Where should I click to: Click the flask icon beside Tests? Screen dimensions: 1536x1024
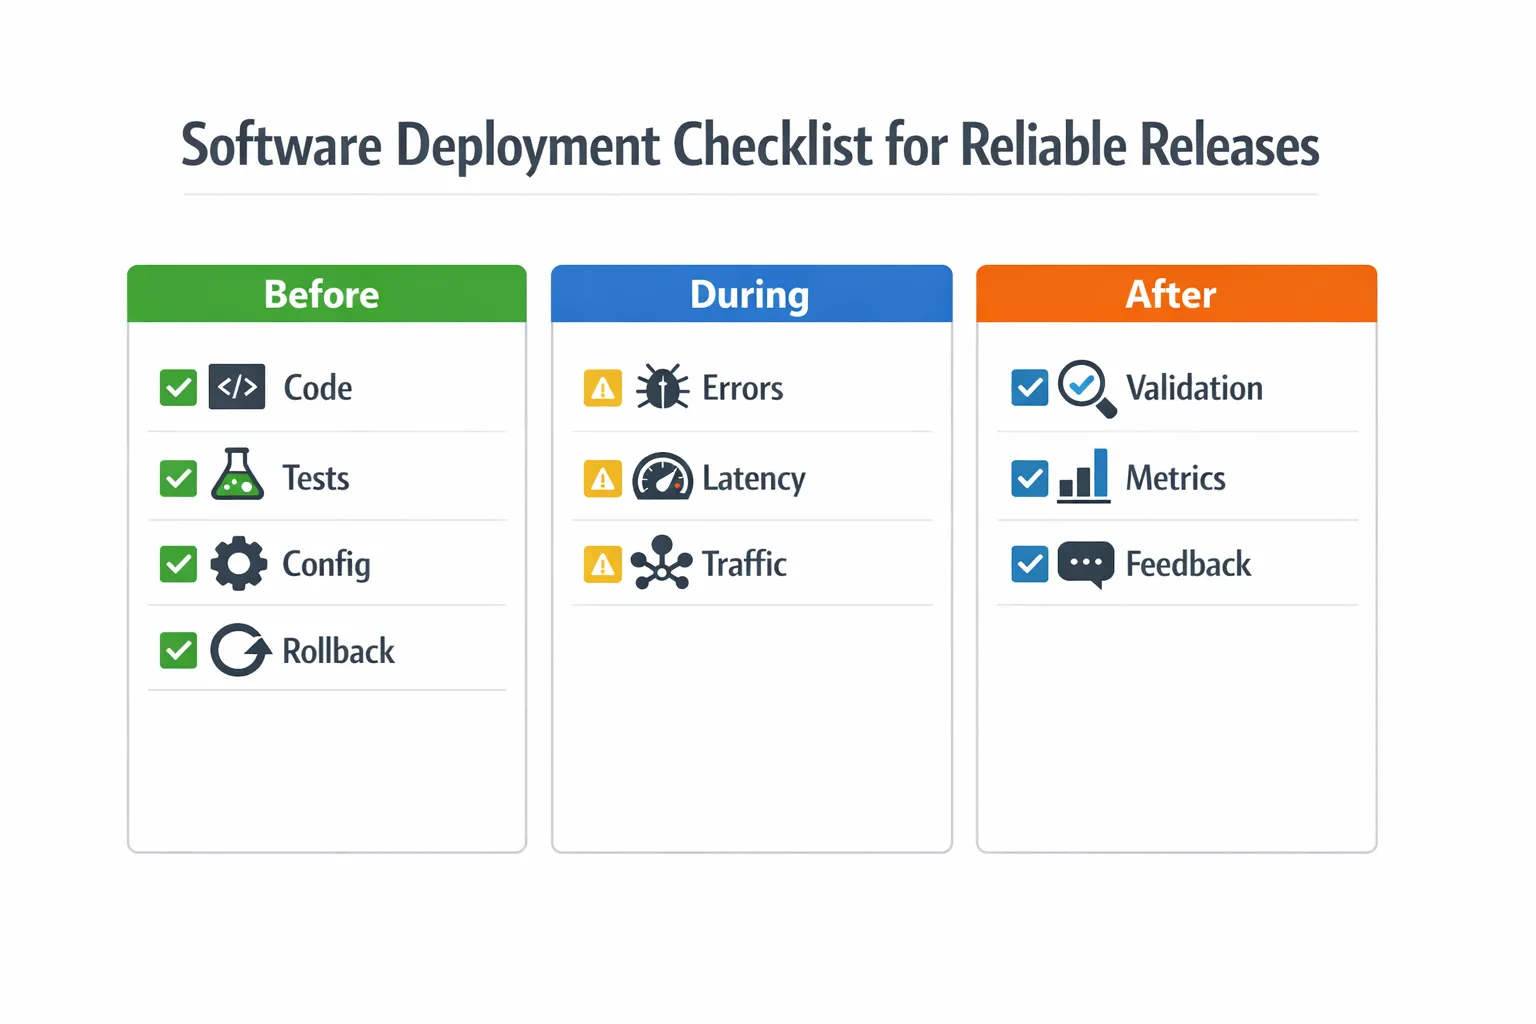pyautogui.click(x=237, y=477)
